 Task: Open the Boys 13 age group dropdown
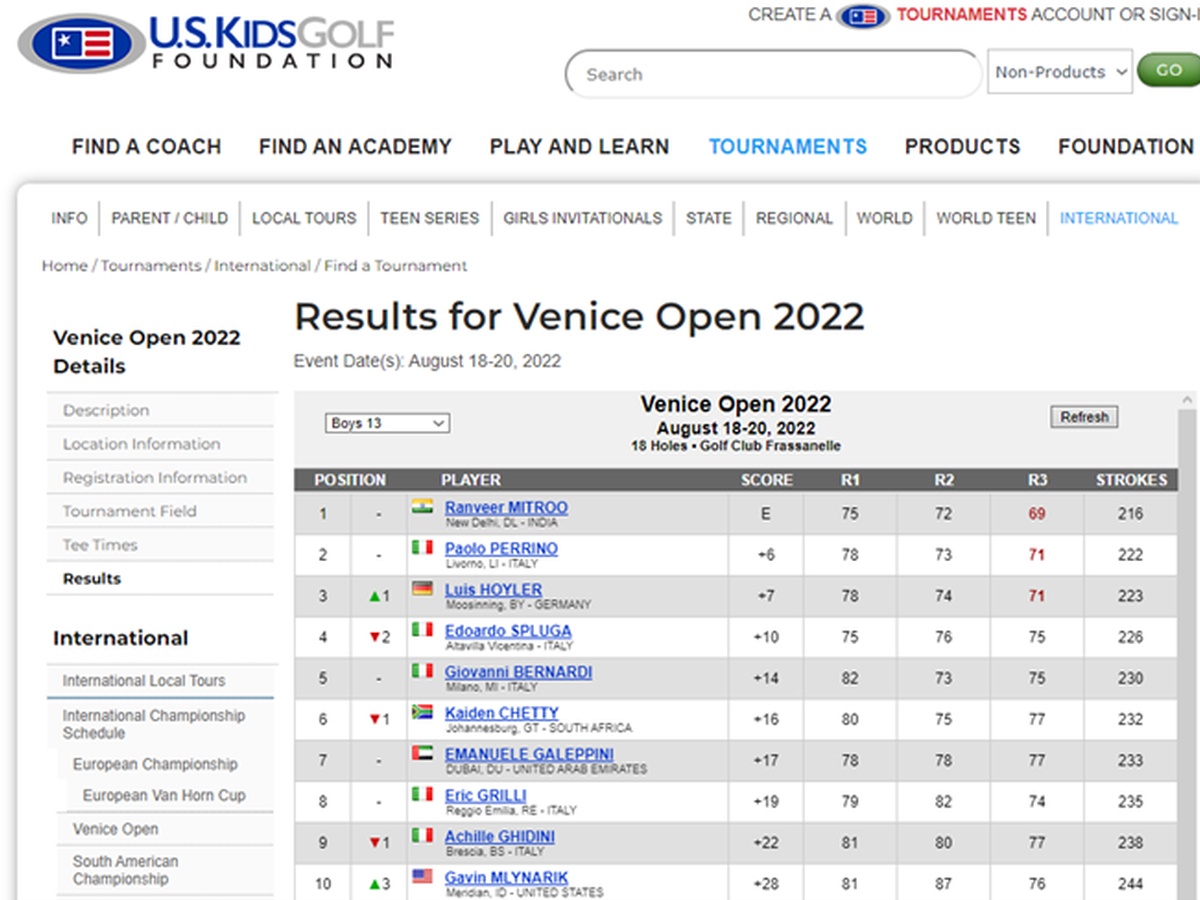388,423
